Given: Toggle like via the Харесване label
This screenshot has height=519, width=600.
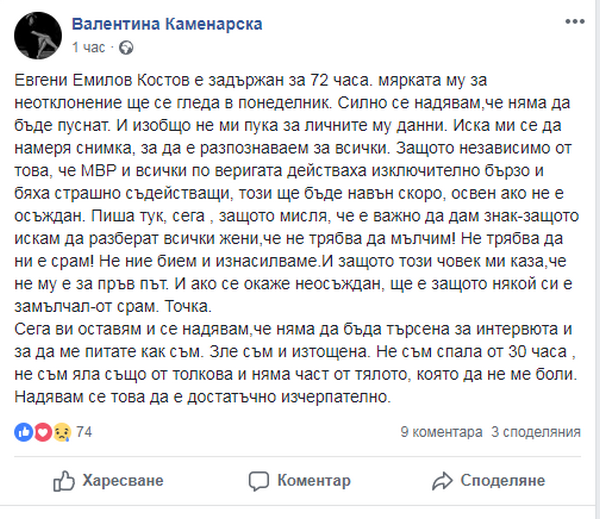Looking at the screenshot, I should click(123, 481).
